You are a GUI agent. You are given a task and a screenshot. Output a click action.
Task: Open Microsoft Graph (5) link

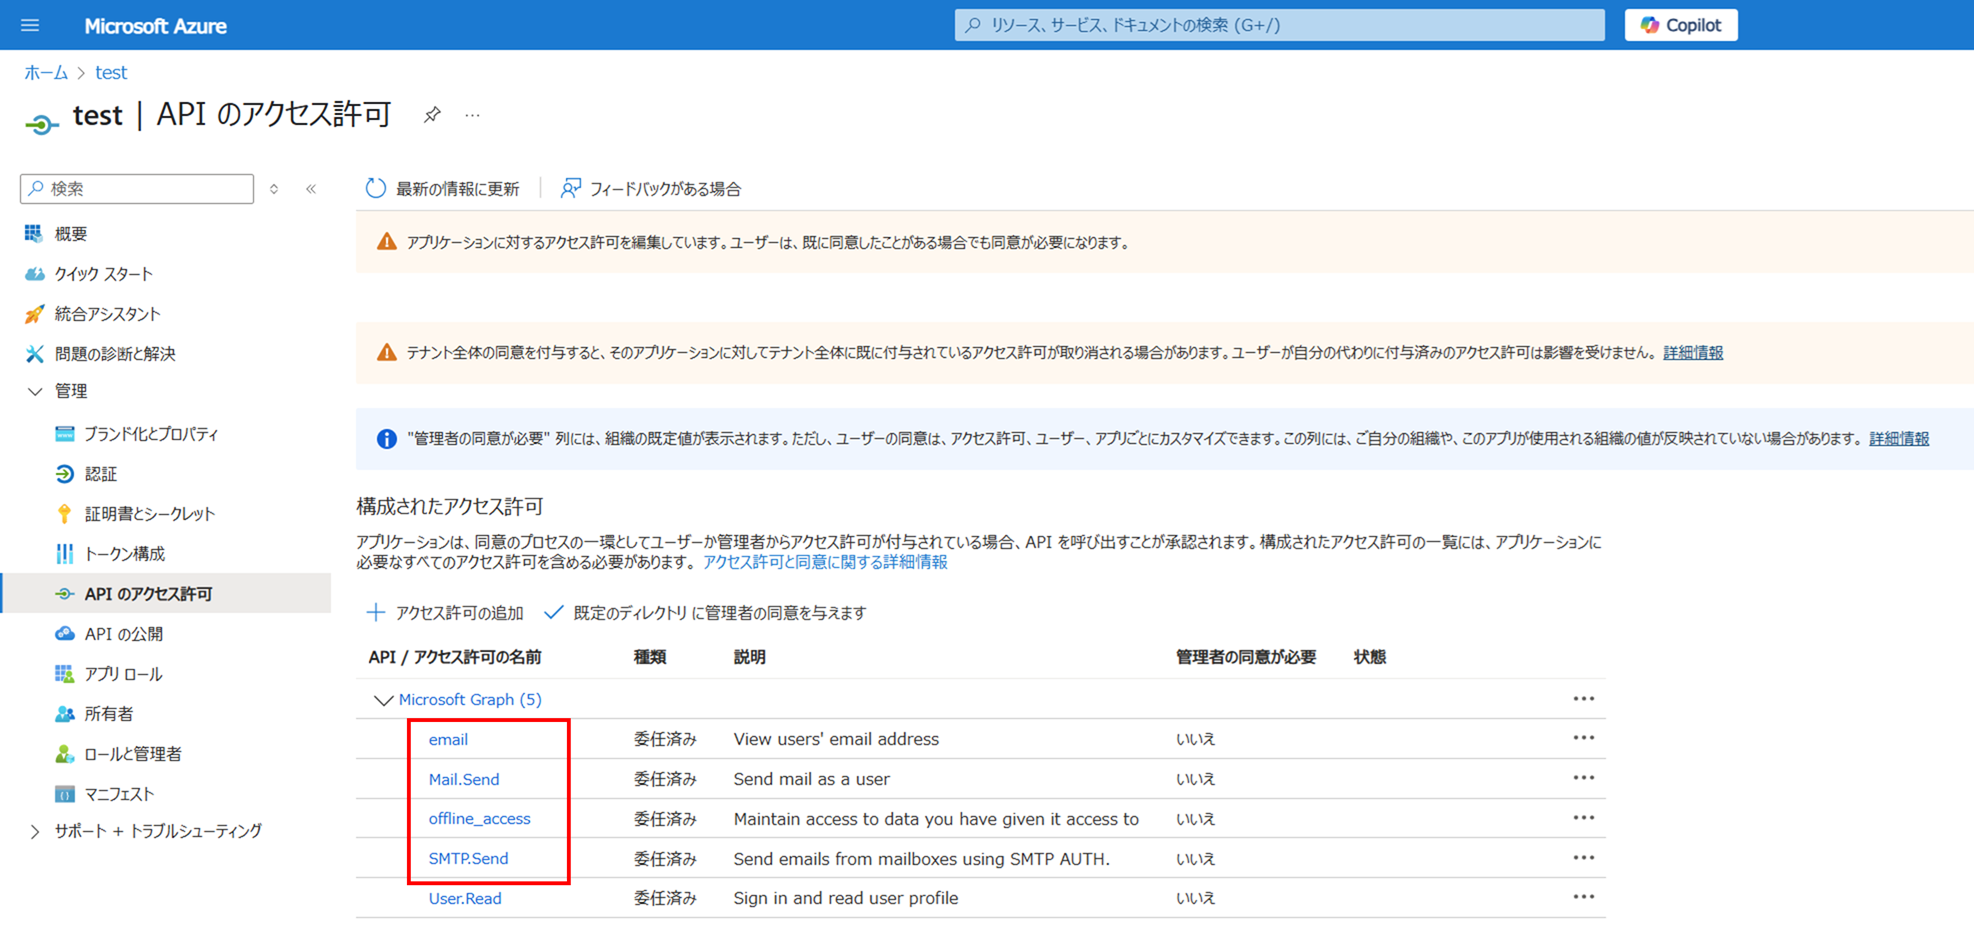470,699
